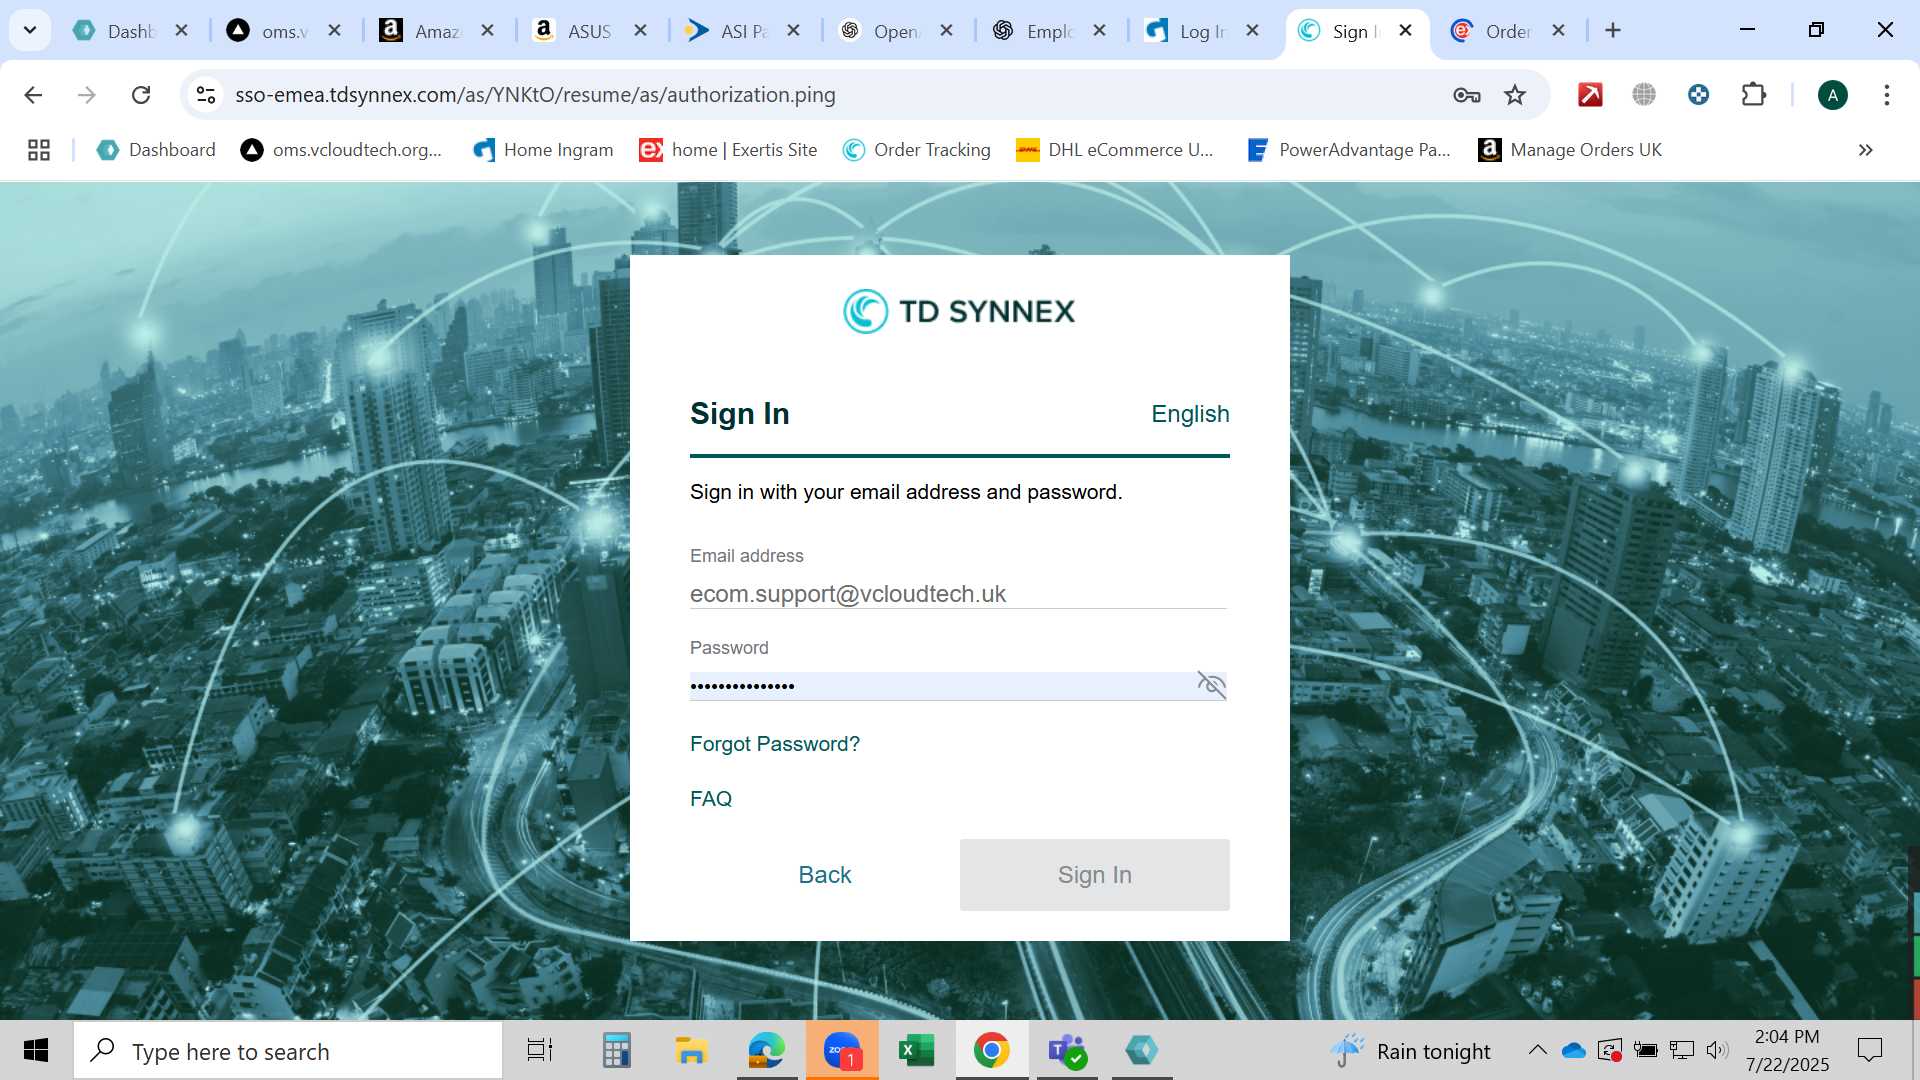Open File Explorer from taskbar

click(691, 1051)
